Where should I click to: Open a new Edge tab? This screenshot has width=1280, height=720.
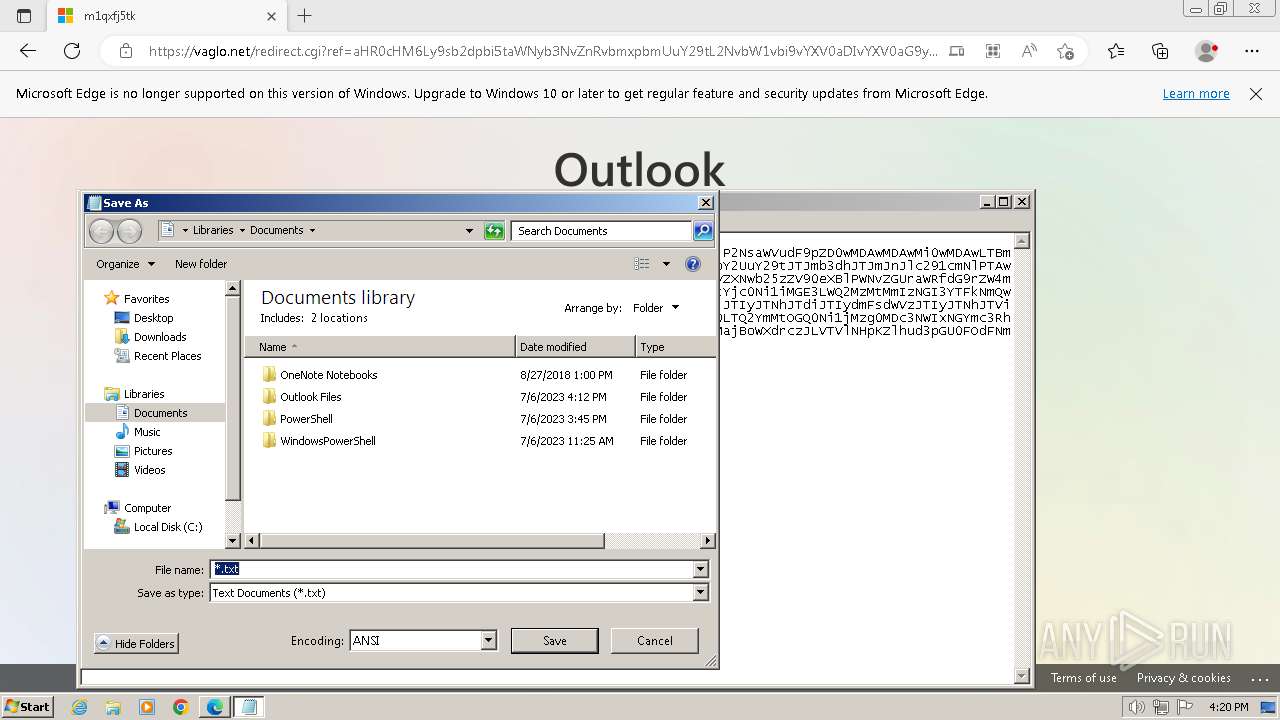305,16
